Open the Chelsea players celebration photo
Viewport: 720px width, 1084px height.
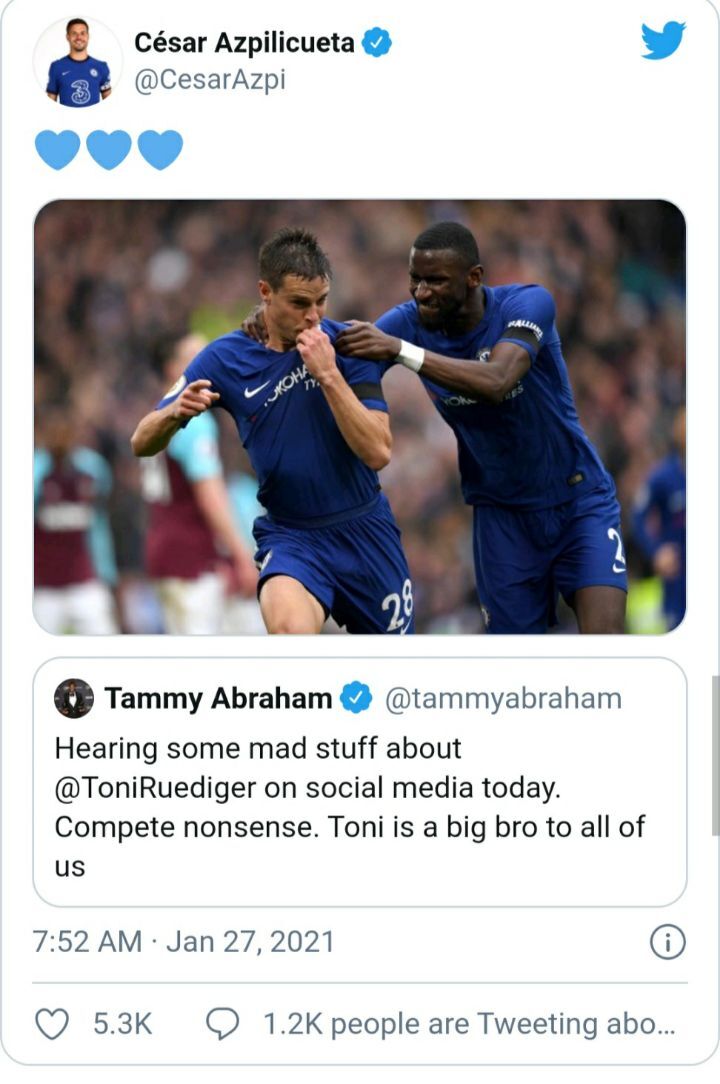coord(360,416)
